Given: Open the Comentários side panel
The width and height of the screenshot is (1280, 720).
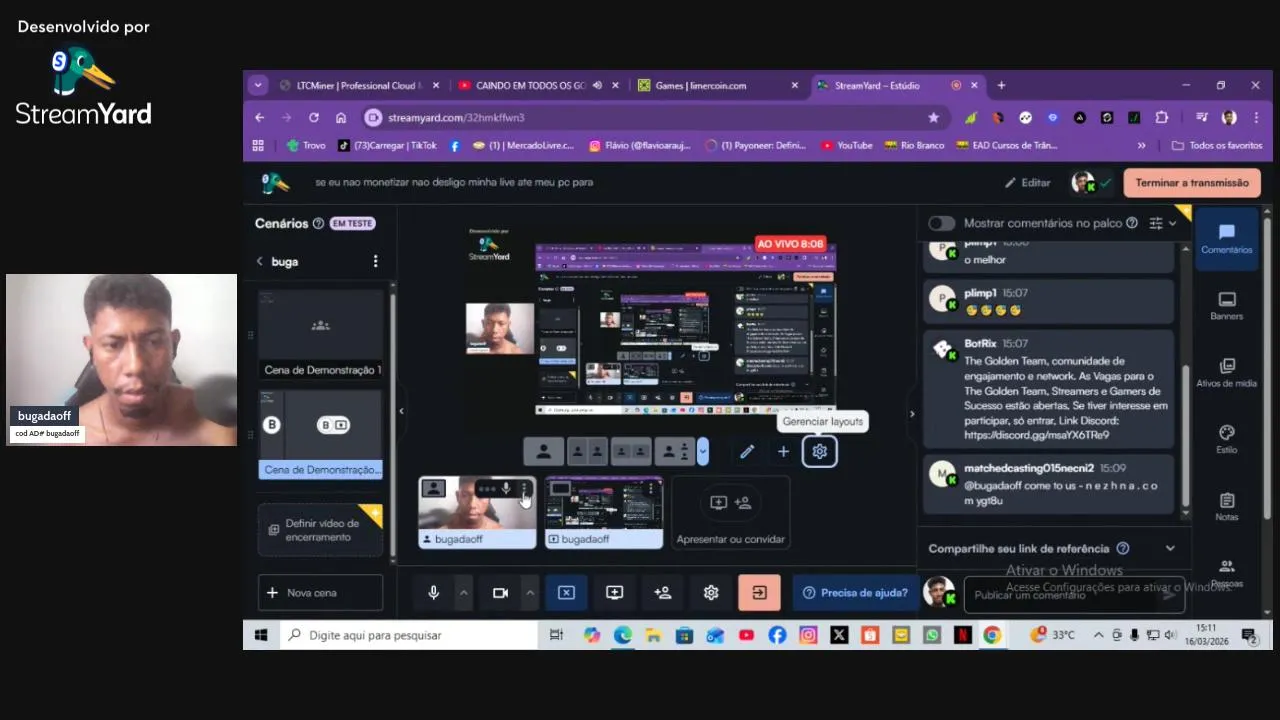Looking at the screenshot, I should tap(1226, 239).
